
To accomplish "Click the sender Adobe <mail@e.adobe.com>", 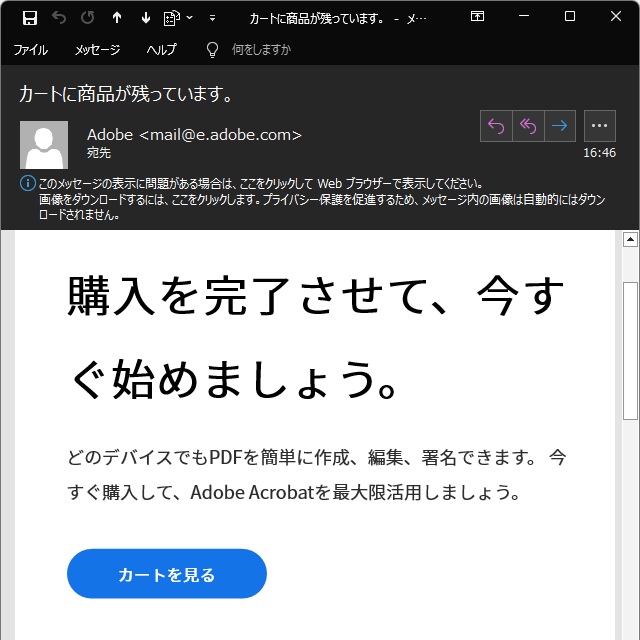I will point(194,135).
